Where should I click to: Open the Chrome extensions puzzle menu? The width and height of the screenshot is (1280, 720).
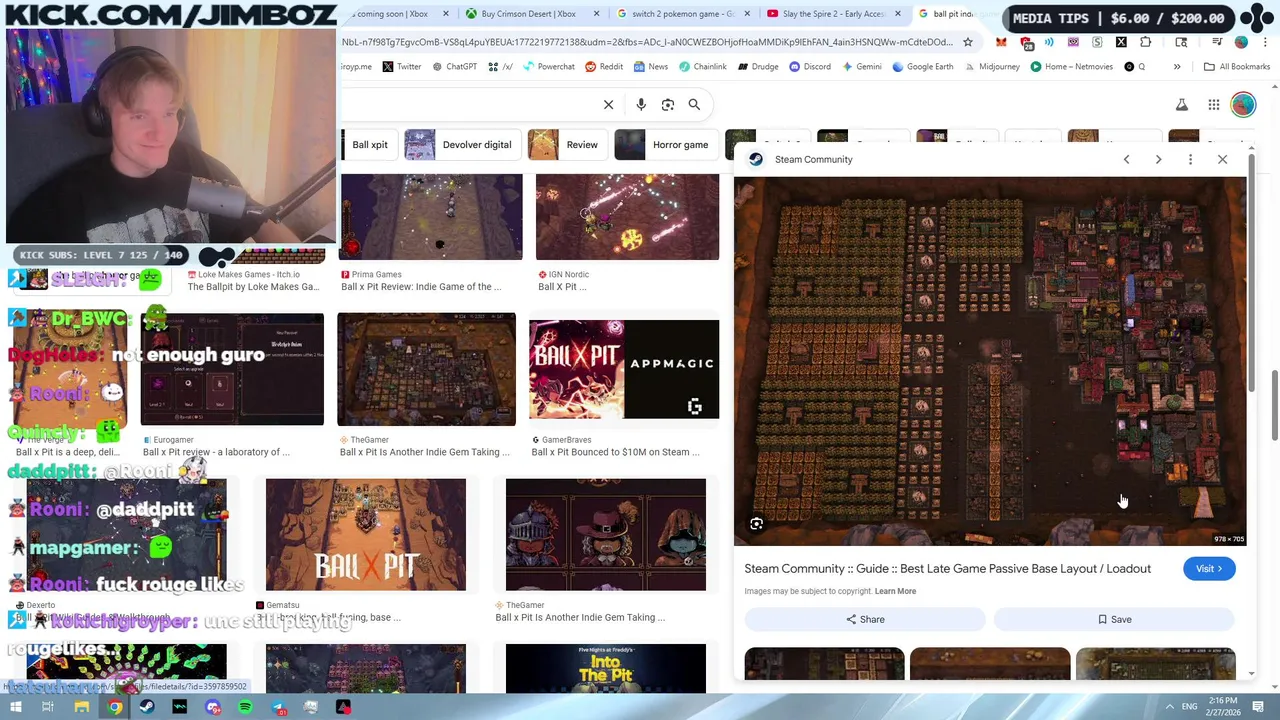pos(1145,42)
